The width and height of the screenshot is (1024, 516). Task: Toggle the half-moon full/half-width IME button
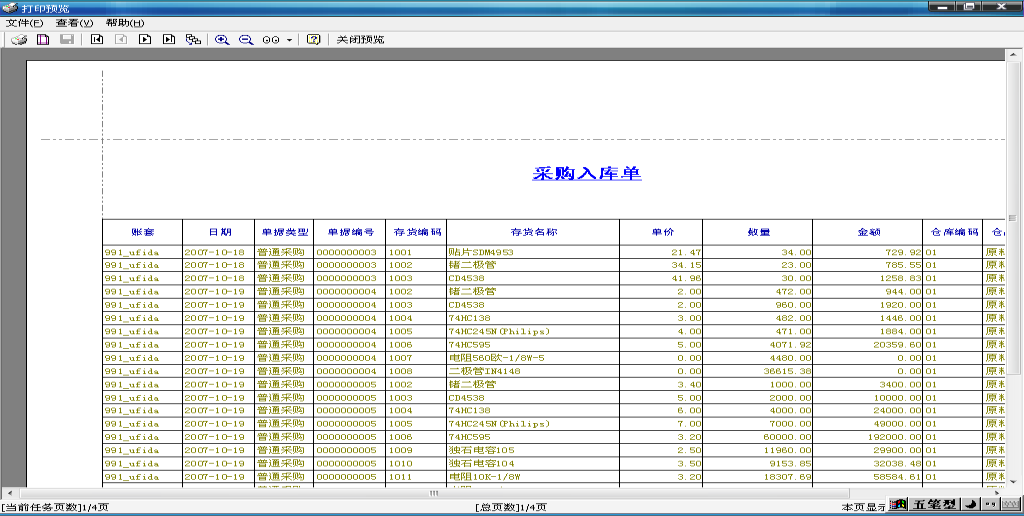972,505
